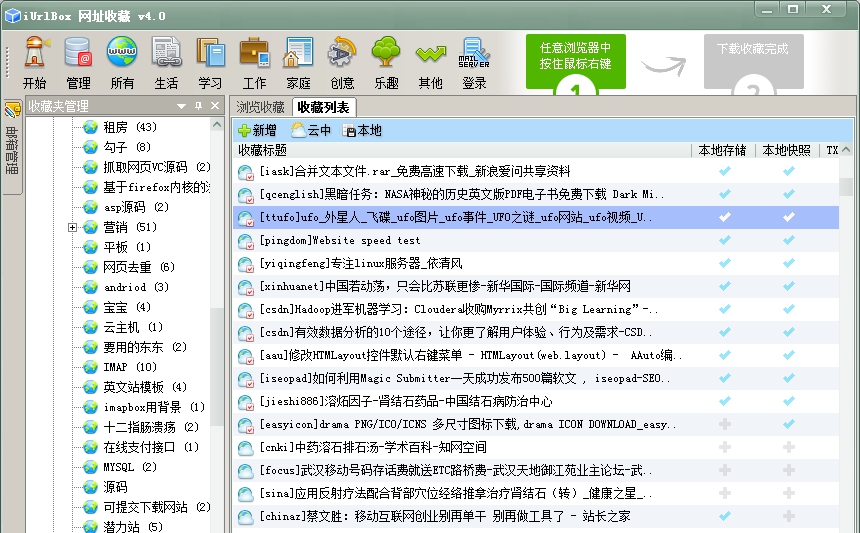Select the 租房 (43) folder
860x533 pixels.
click(x=130, y=127)
